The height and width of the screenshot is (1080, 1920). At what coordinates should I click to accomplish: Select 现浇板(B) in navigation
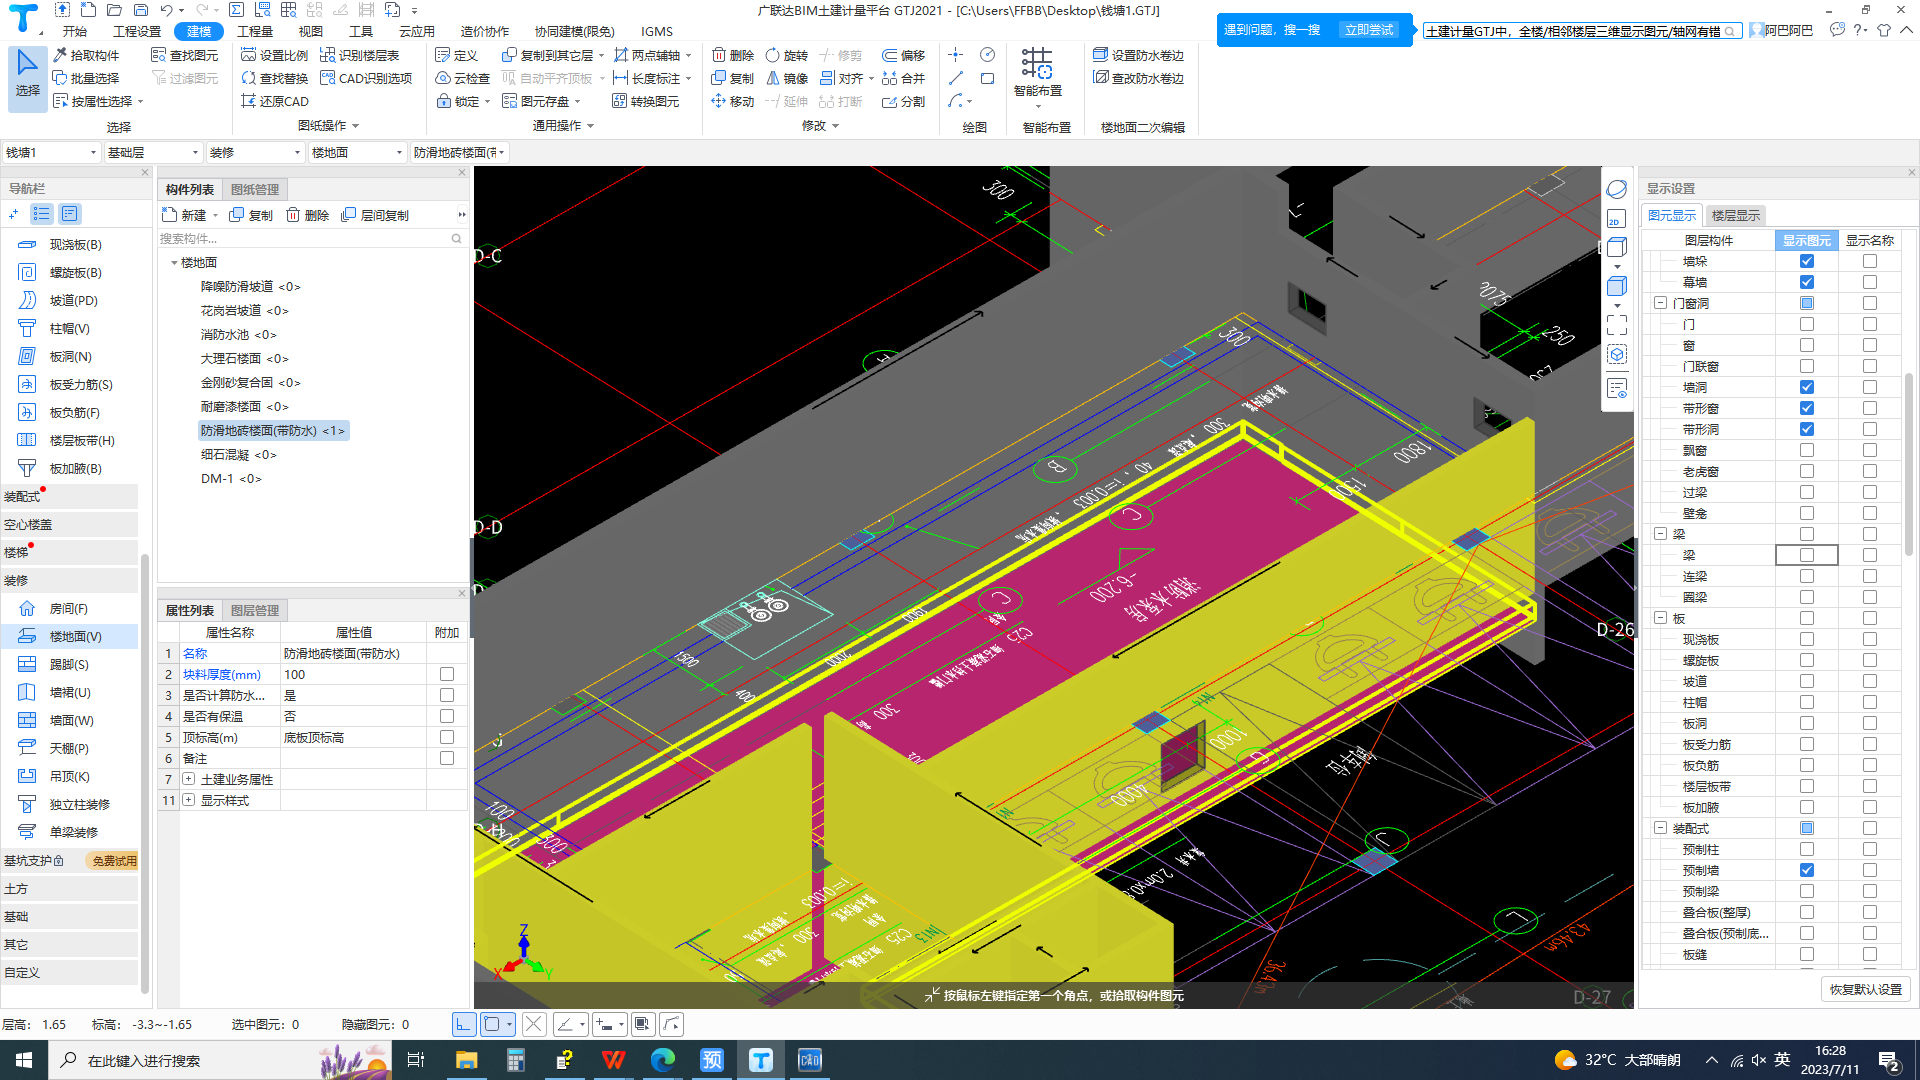point(70,244)
